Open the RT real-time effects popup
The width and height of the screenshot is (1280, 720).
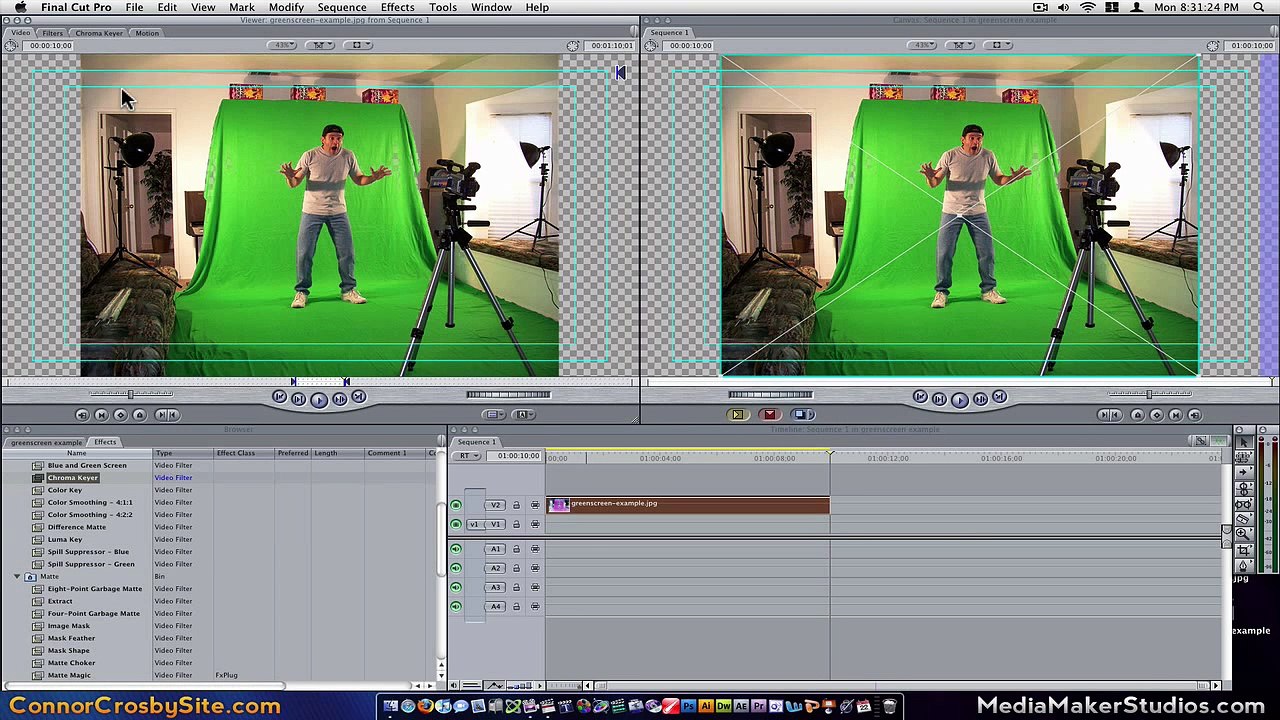[468, 456]
